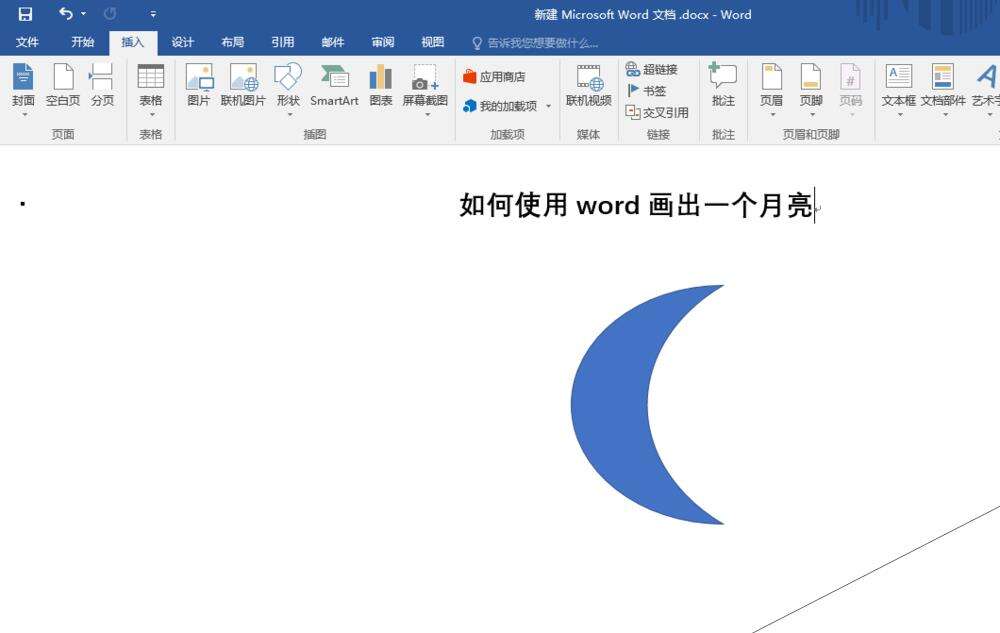
Task: Click the 页面 group label
Action: click(x=63, y=134)
